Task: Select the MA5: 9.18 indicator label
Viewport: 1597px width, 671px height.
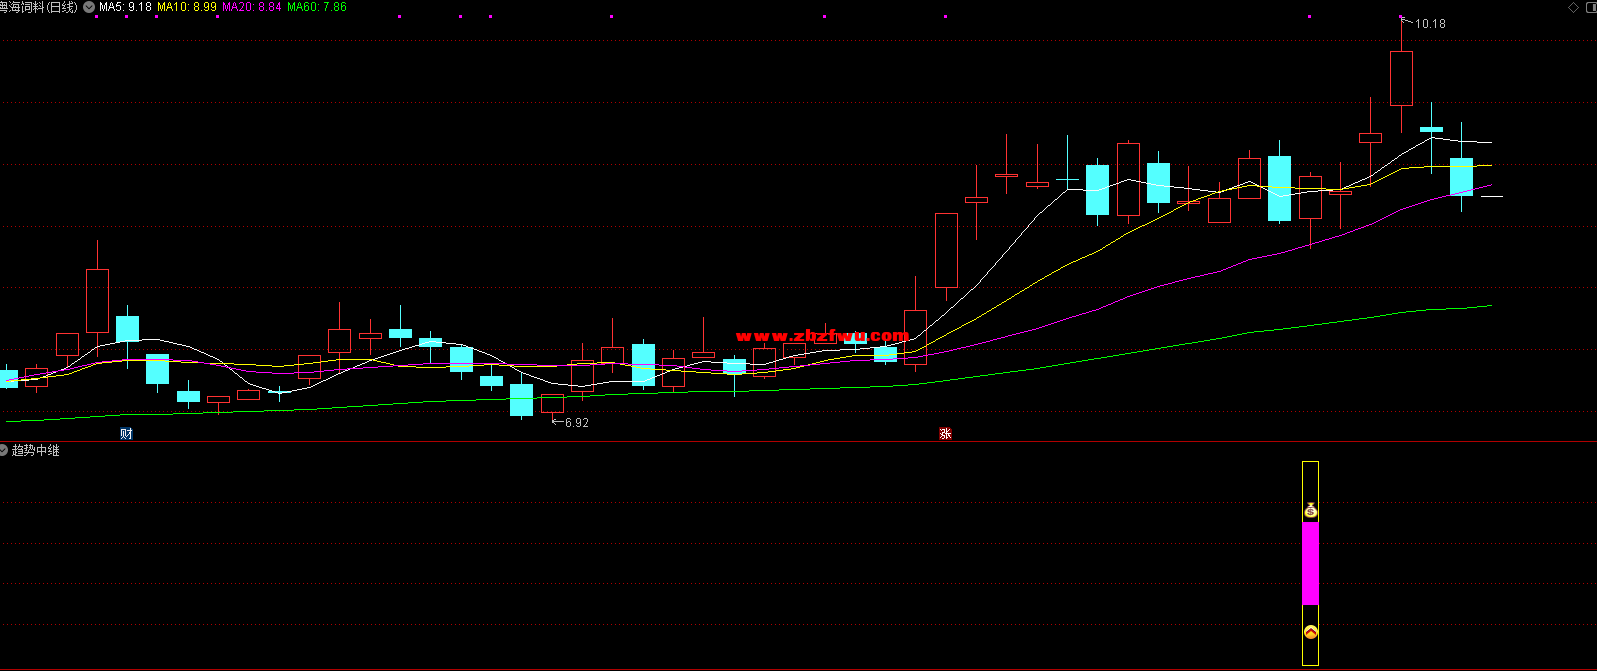Action: (x=125, y=7)
